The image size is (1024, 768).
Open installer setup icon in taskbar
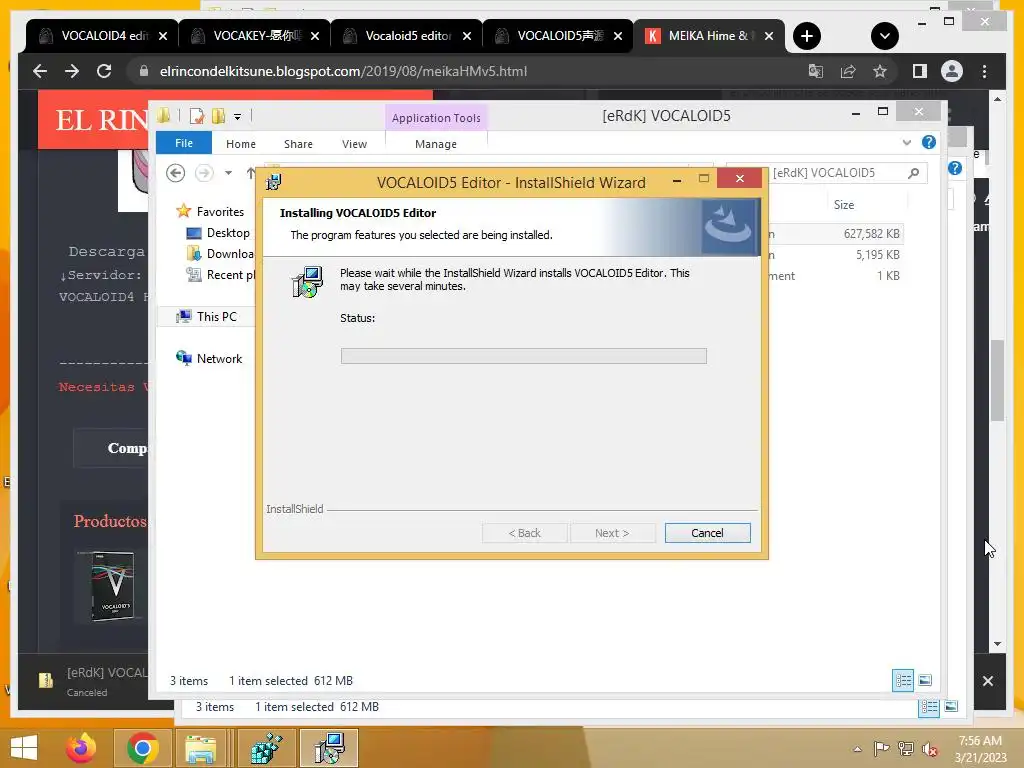[329, 748]
